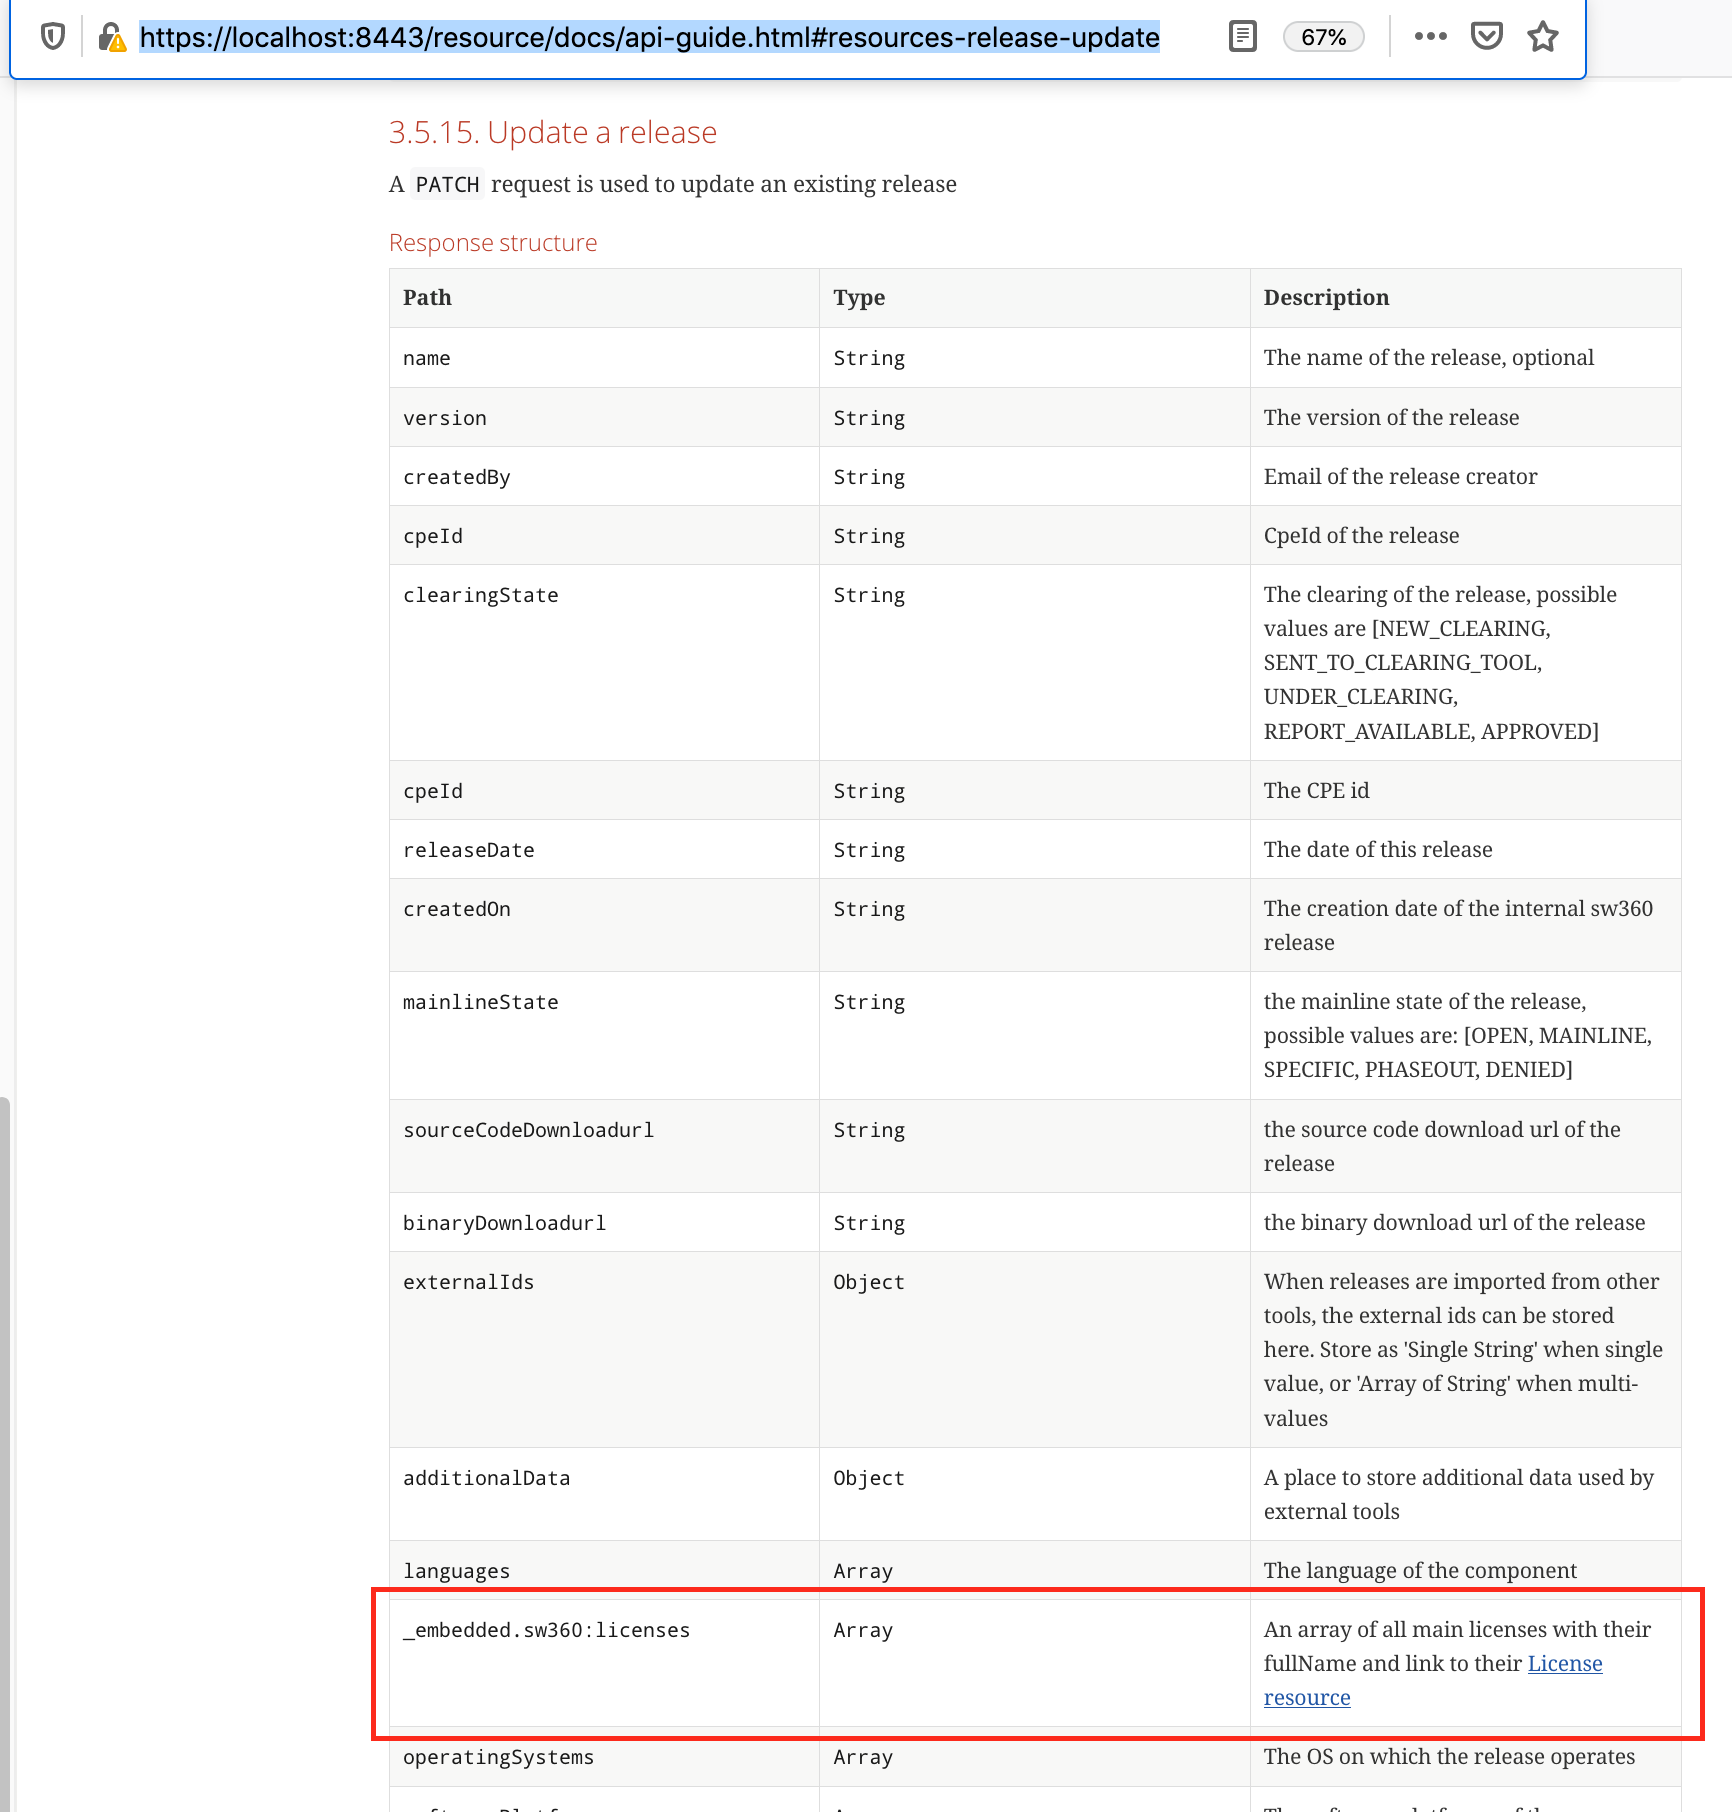The width and height of the screenshot is (1732, 1812).
Task: Click the 'clearingState' path cell
Action: tap(604, 663)
